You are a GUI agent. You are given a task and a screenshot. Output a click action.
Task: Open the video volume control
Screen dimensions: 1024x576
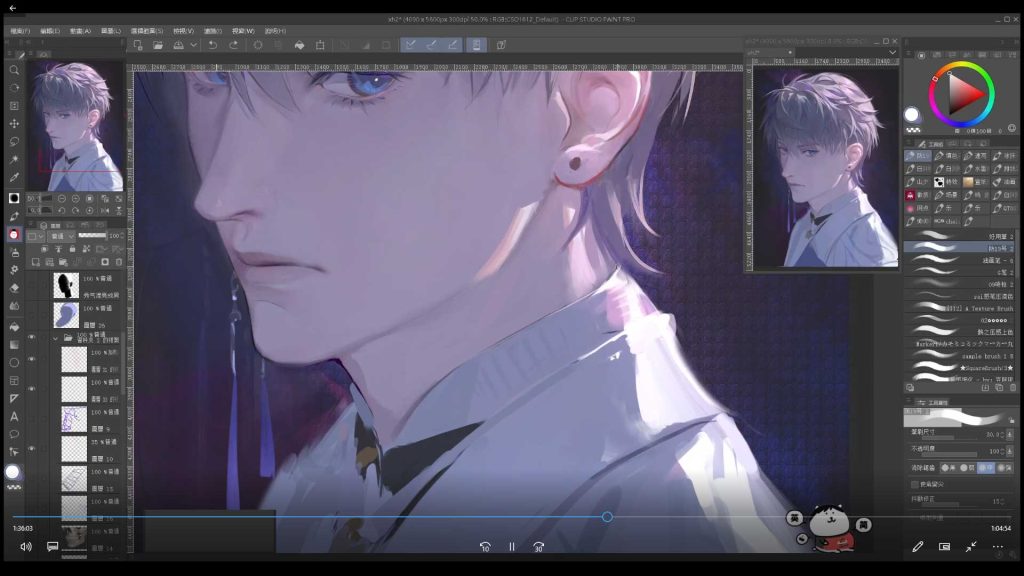26,547
